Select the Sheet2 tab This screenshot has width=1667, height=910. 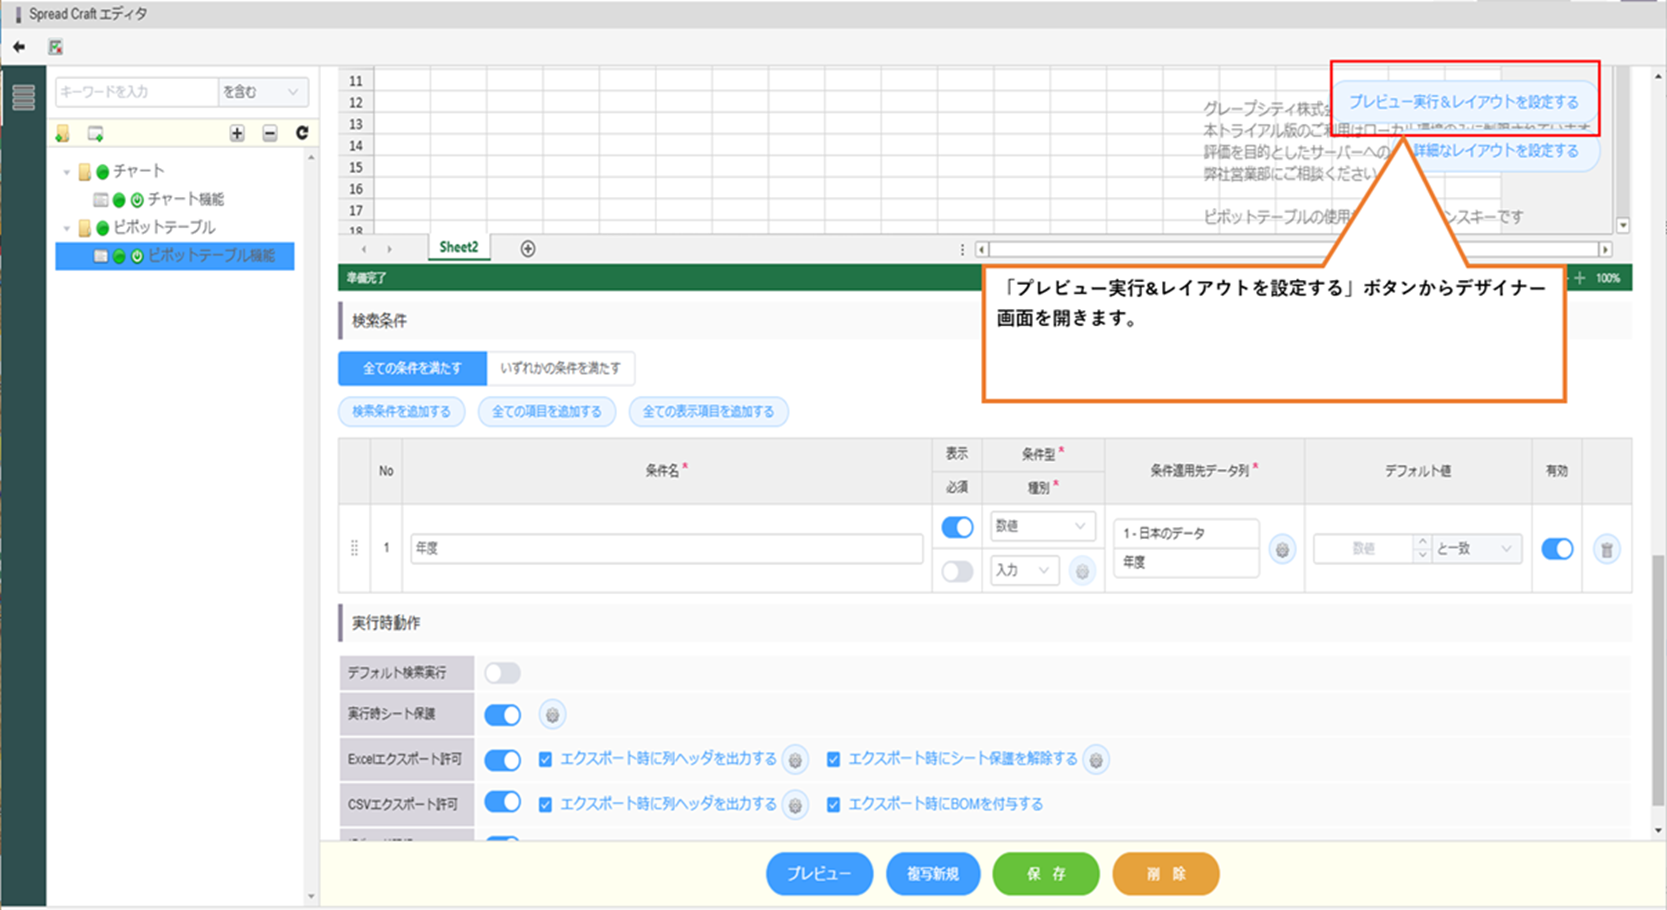458,247
